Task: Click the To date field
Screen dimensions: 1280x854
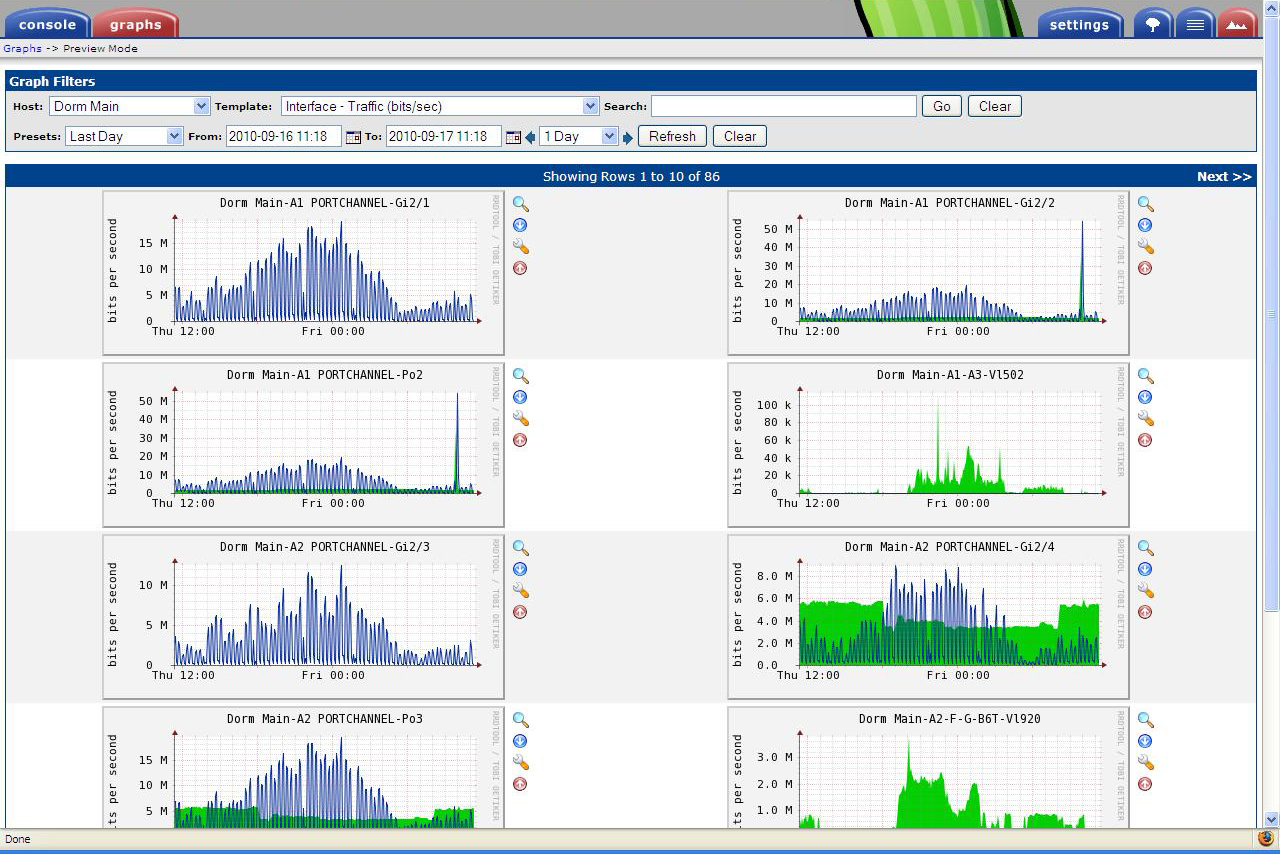Action: click(x=444, y=136)
